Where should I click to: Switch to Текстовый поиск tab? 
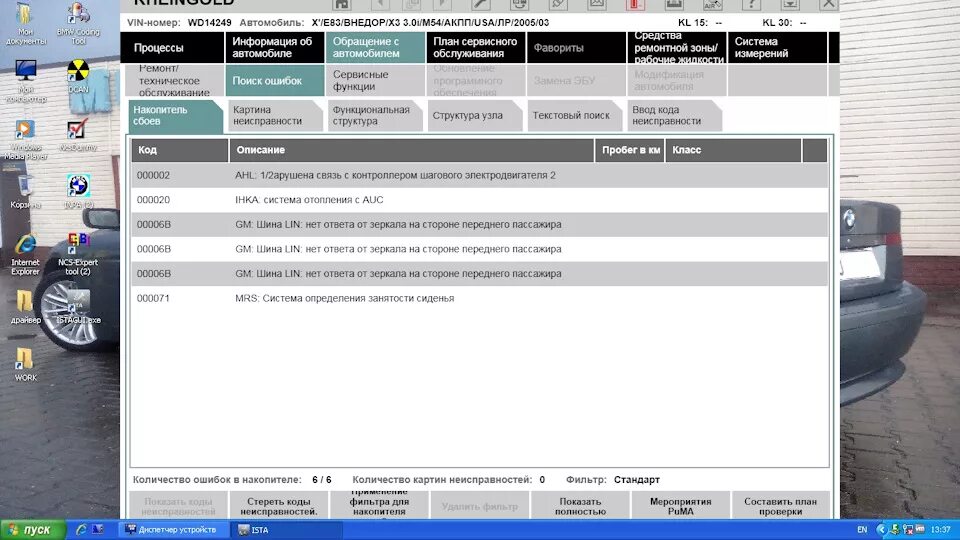pyautogui.click(x=575, y=116)
